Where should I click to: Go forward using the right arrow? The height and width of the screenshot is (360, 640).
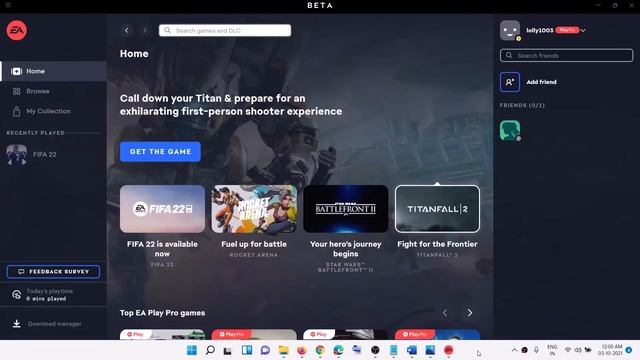coord(145,30)
